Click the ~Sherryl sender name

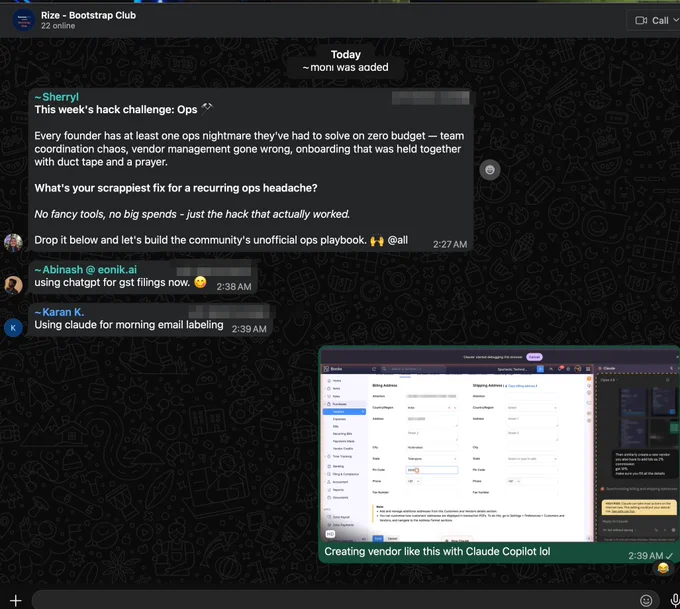57,97
